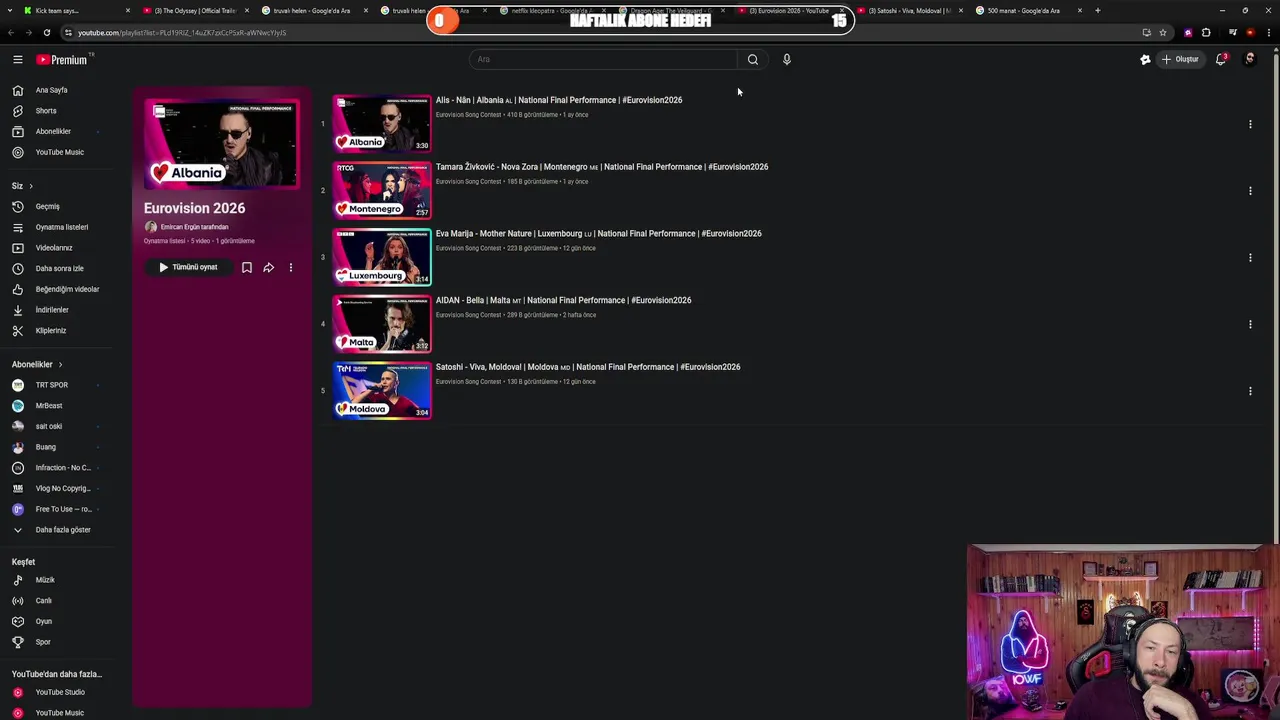Open Eva Marija - Mother Nature title

coord(599,234)
